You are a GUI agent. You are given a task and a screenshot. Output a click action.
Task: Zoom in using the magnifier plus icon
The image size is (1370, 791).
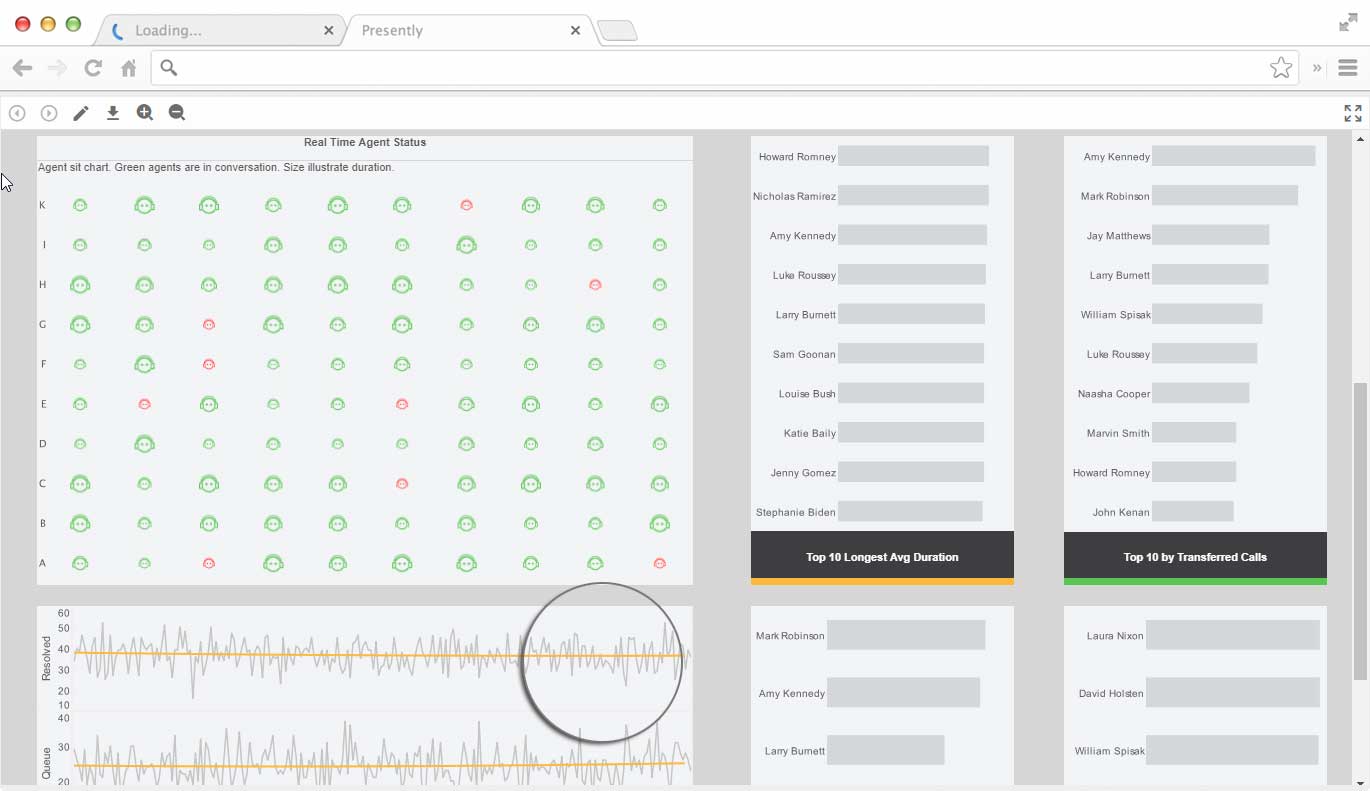tap(145, 113)
